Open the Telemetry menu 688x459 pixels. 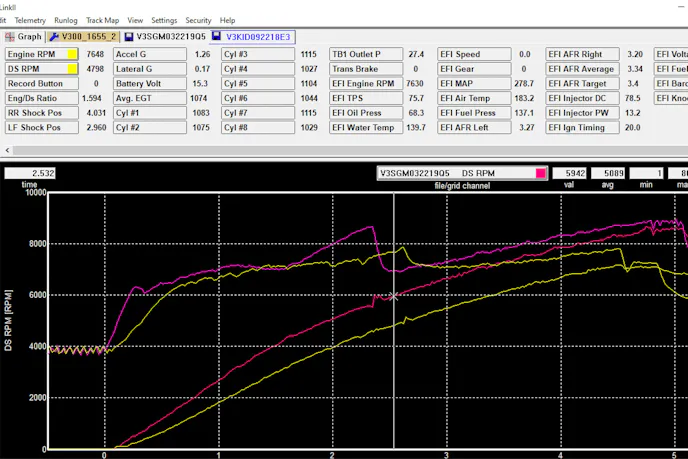(30, 20)
